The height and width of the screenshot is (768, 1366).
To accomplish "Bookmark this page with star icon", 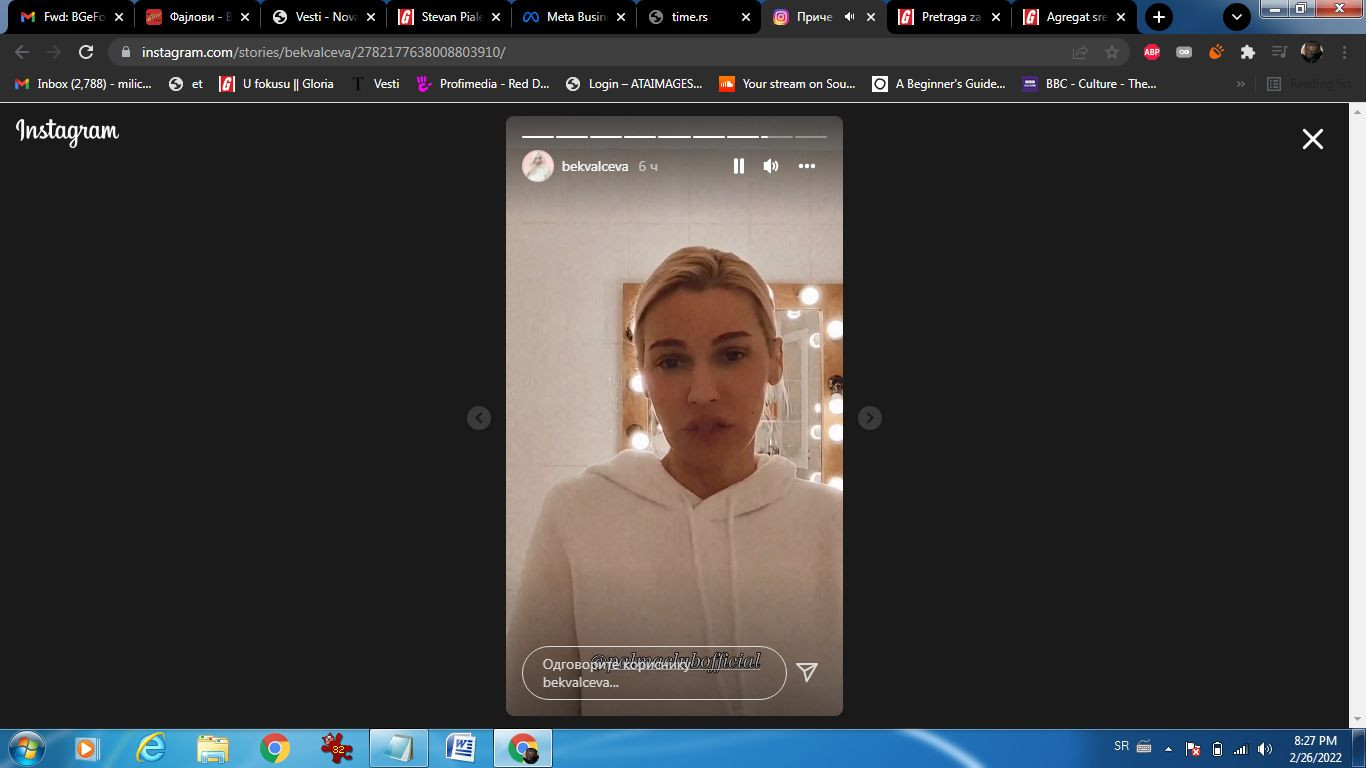I will click(1111, 52).
